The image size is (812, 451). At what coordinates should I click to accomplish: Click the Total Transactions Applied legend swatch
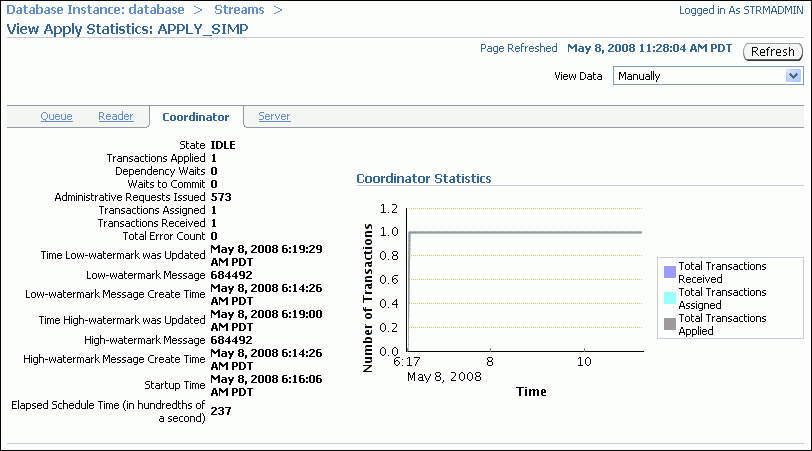[x=670, y=324]
